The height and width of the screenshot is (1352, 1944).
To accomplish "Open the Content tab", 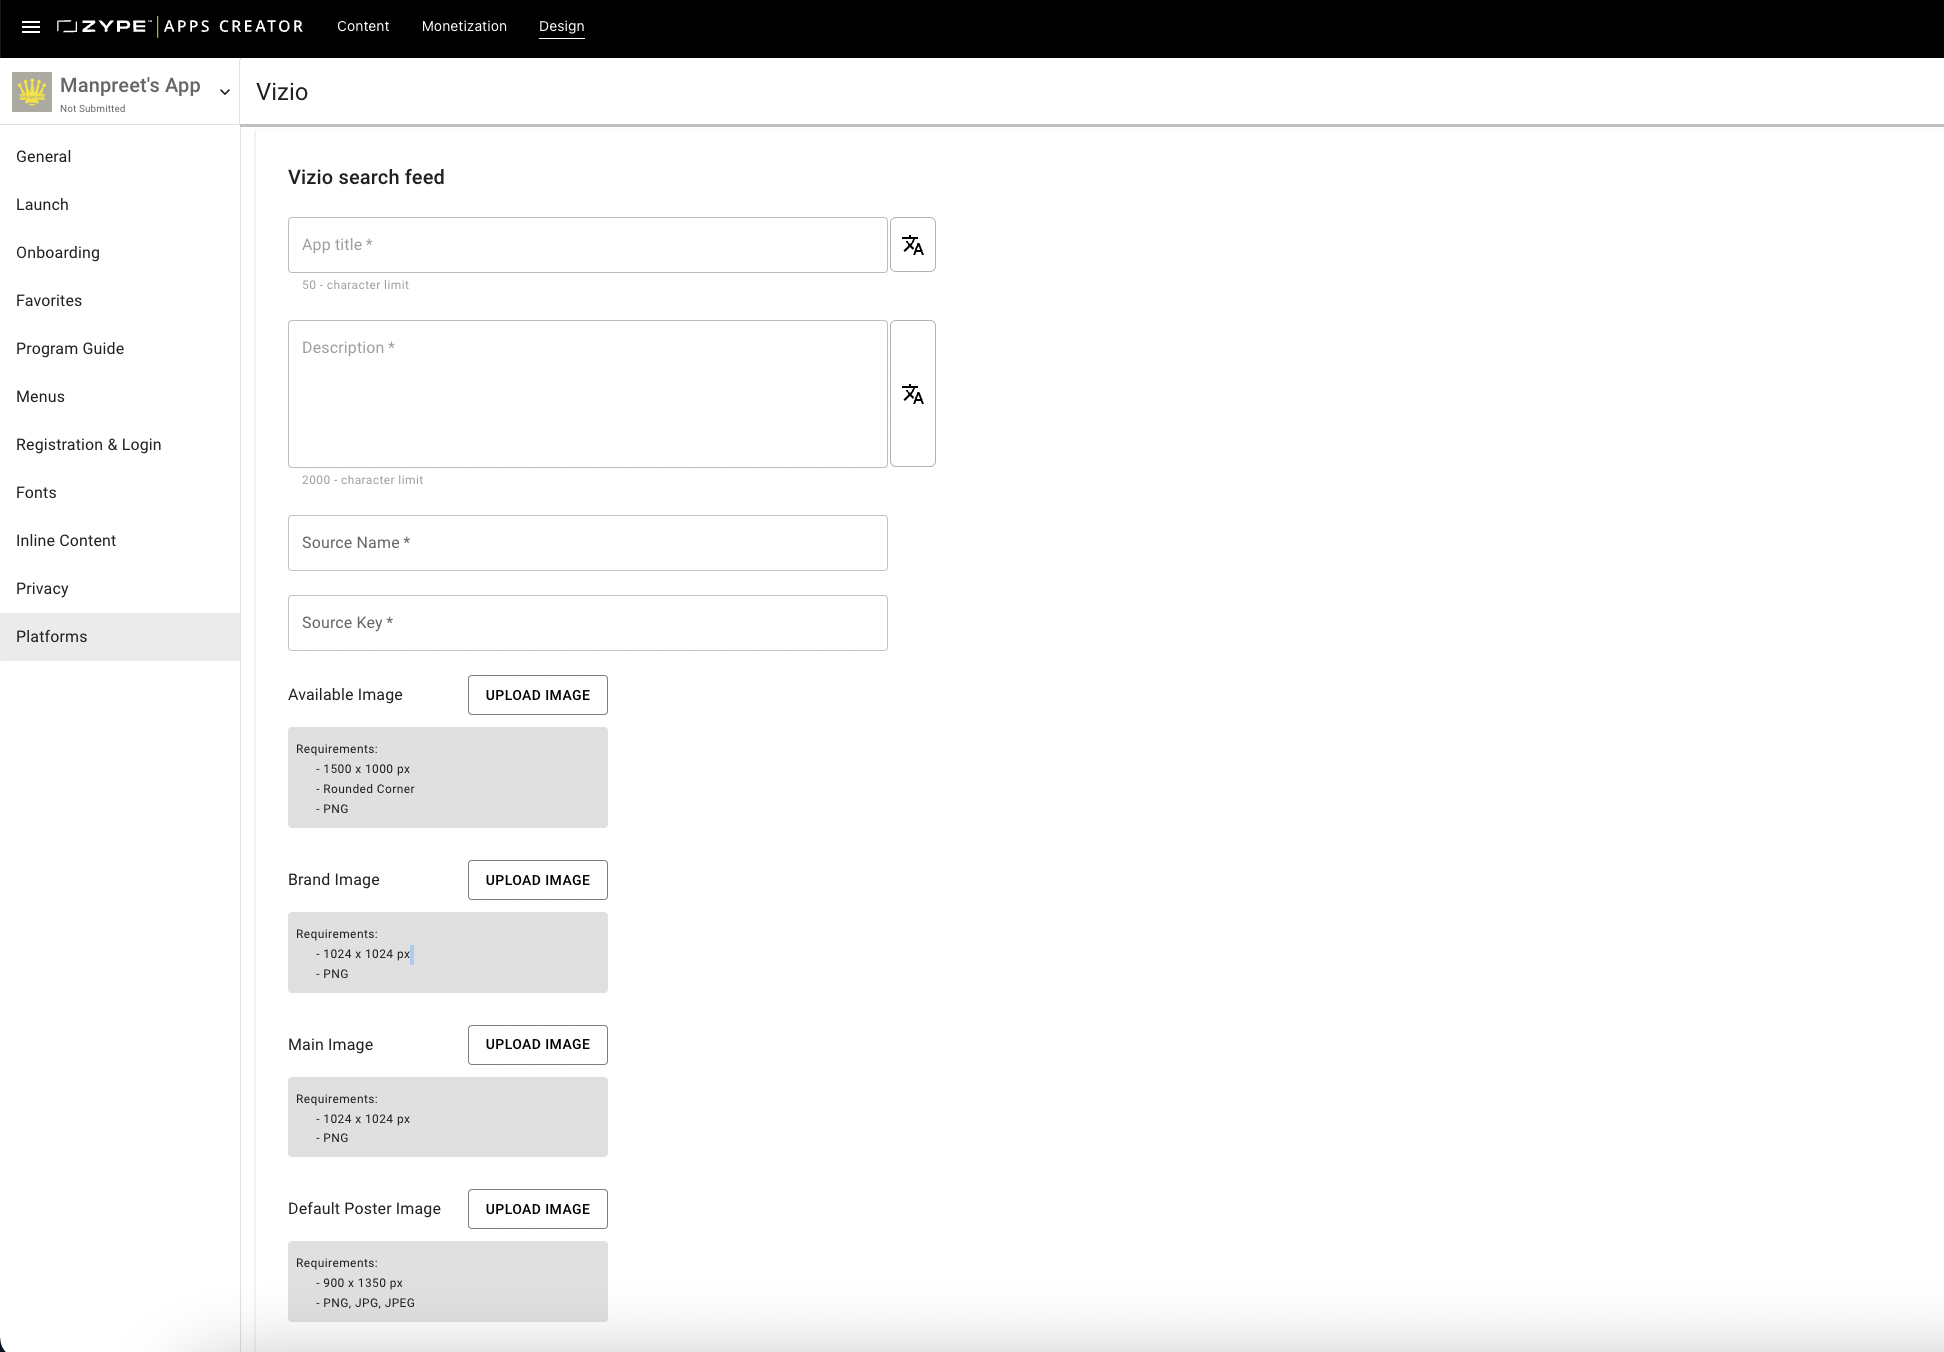I will 363,26.
